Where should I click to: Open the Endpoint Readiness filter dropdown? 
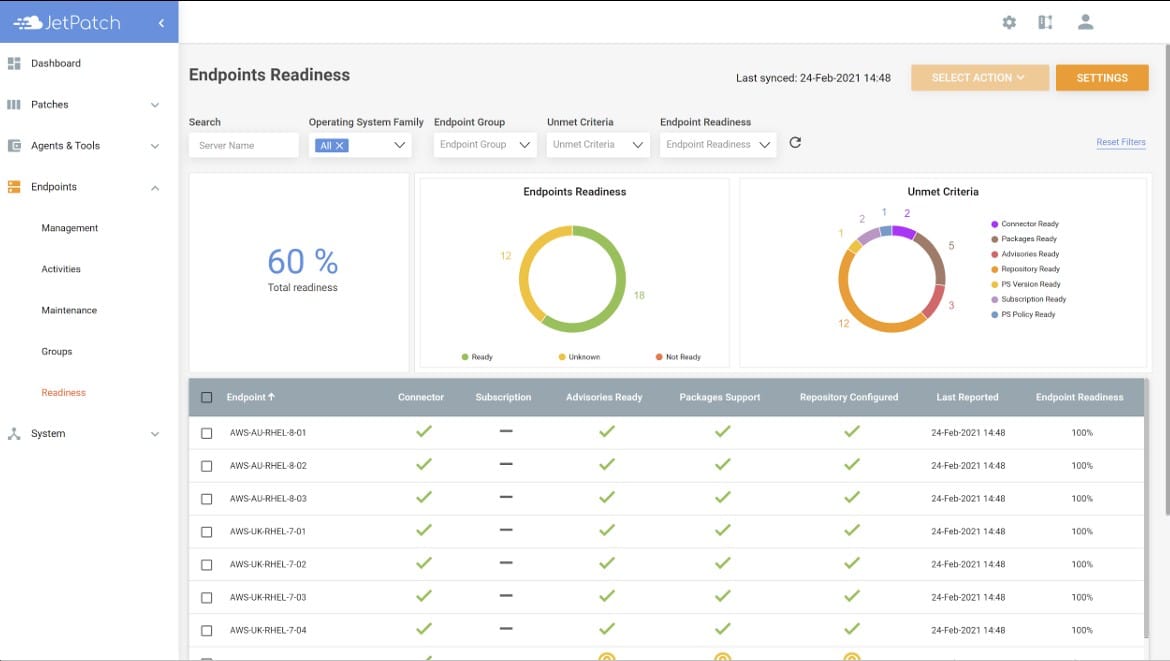(x=718, y=145)
